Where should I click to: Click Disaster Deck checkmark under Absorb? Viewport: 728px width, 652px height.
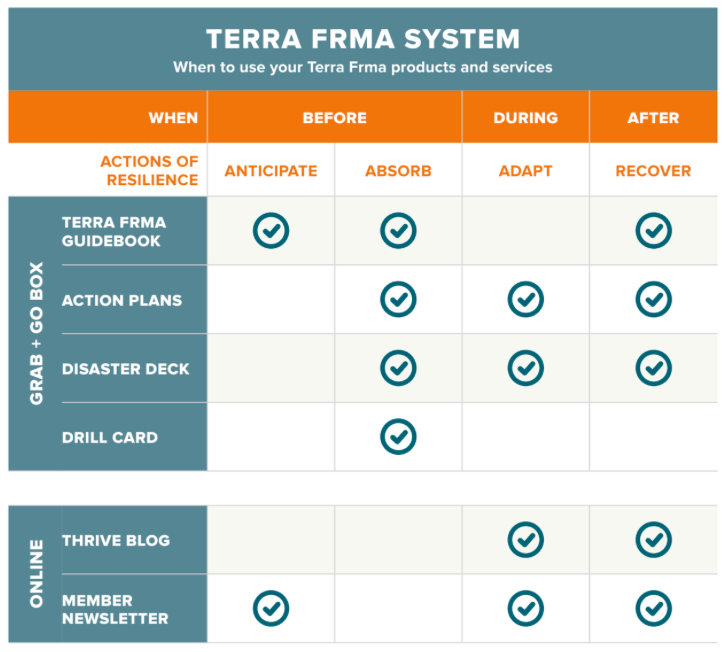coord(398,368)
